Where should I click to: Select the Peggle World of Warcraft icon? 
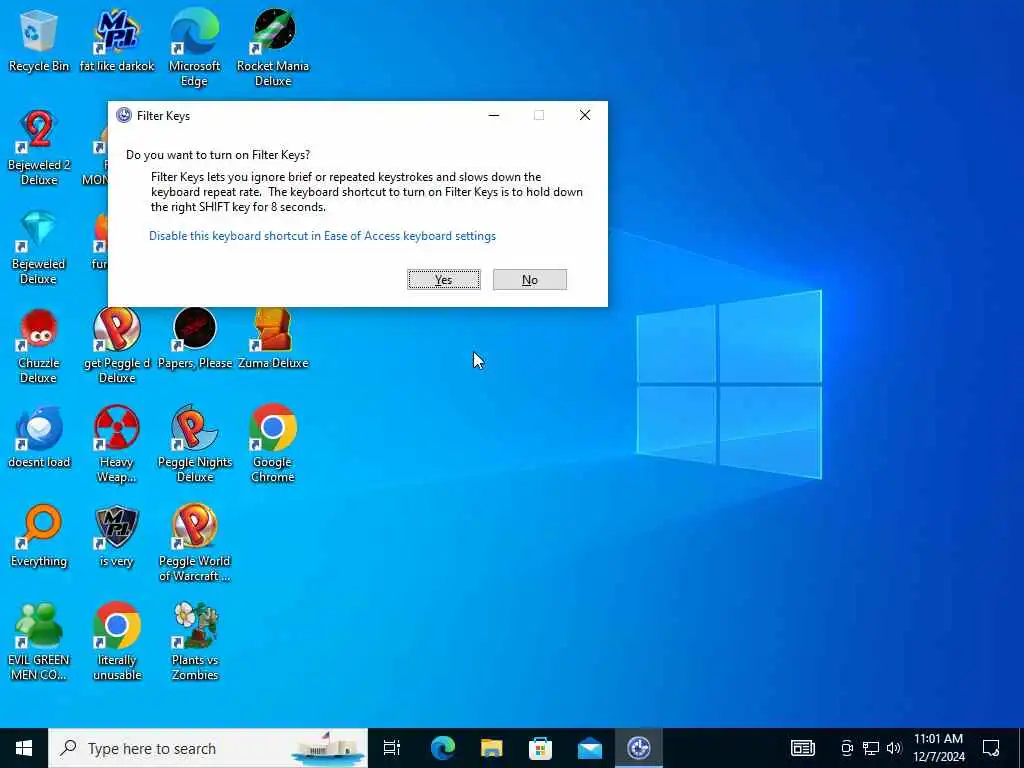click(195, 543)
